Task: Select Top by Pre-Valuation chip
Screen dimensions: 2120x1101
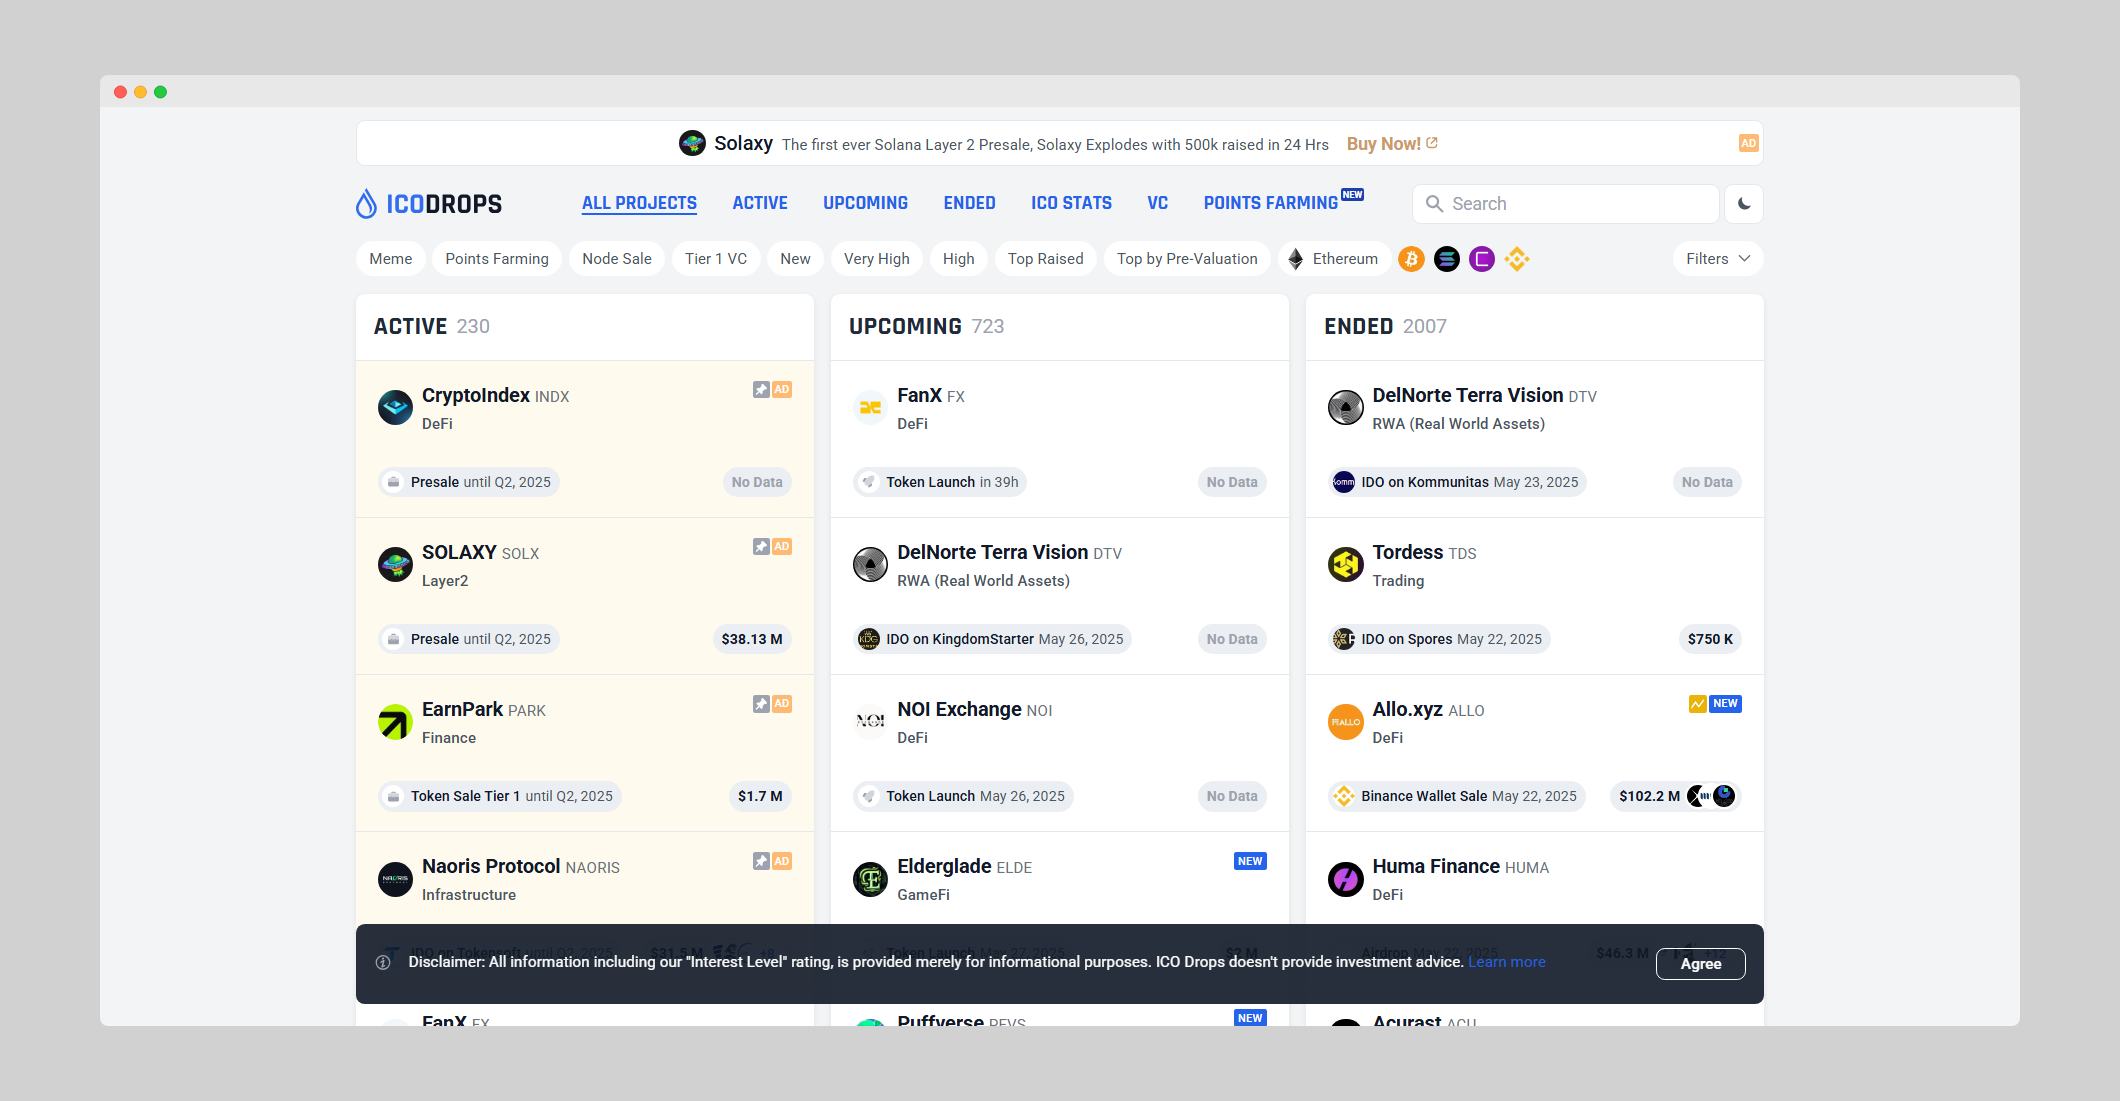Action: tap(1187, 259)
